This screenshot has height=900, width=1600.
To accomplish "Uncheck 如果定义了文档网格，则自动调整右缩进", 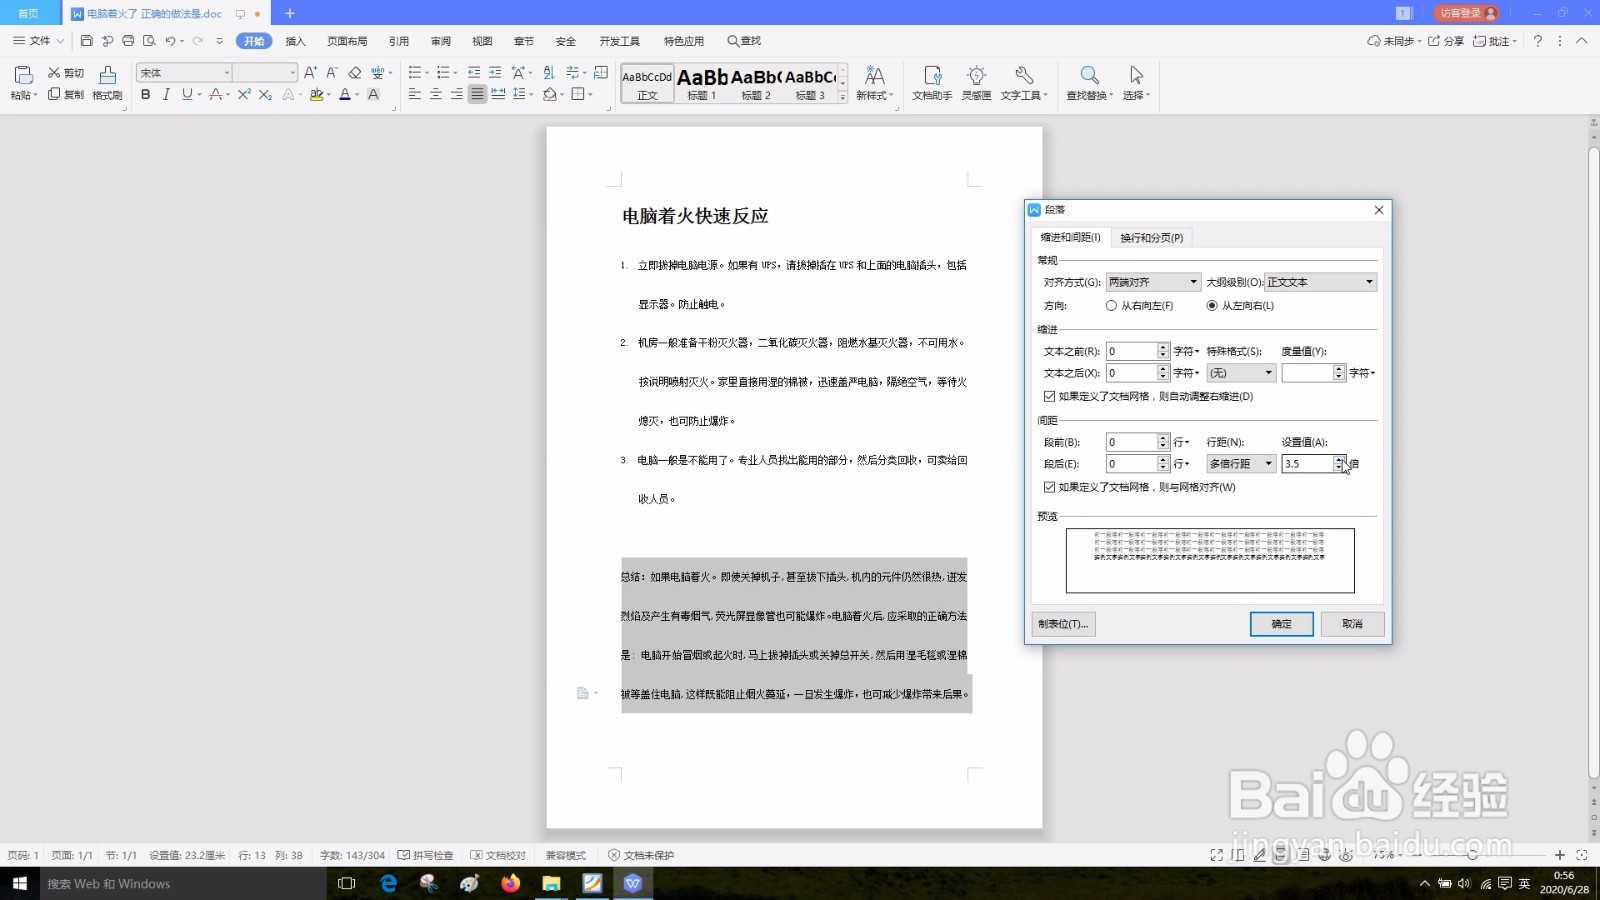I will point(1048,396).
